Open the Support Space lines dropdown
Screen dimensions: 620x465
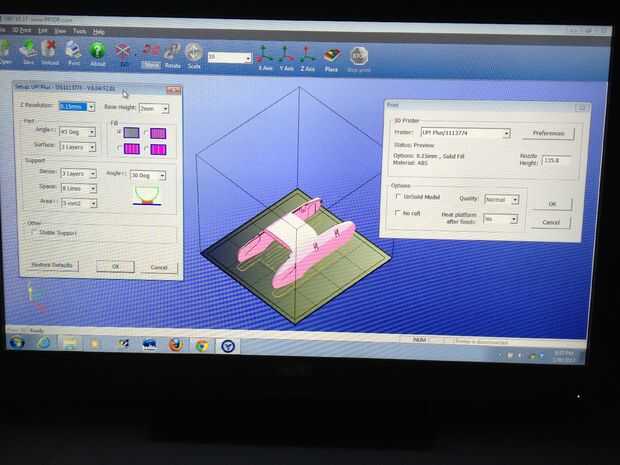pyautogui.click(x=93, y=189)
